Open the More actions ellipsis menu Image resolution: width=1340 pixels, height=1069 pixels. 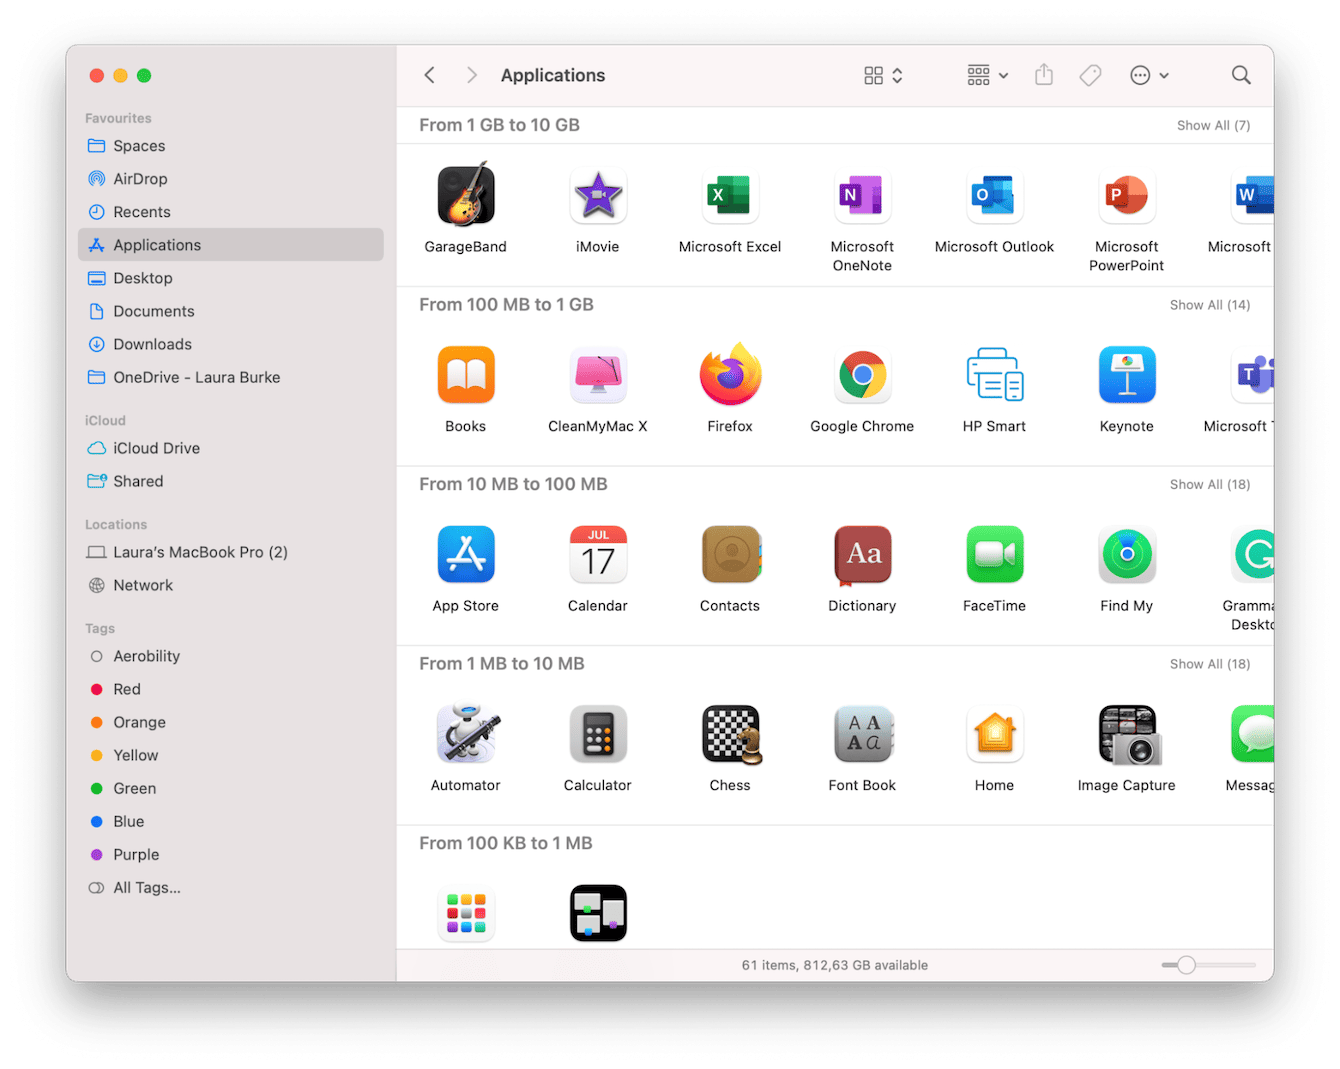(x=1148, y=75)
